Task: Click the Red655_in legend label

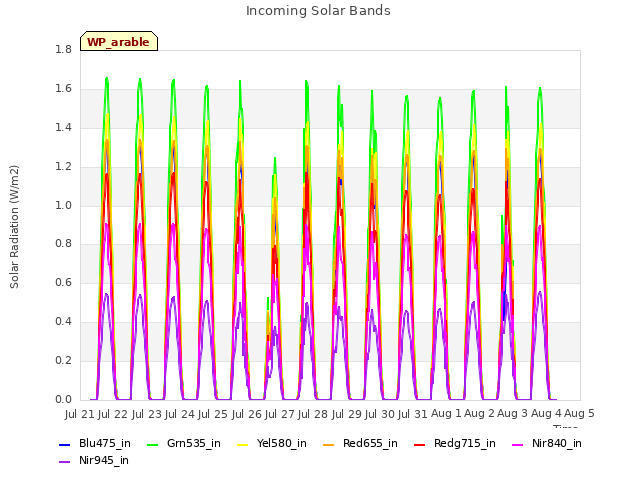Action: (x=370, y=444)
